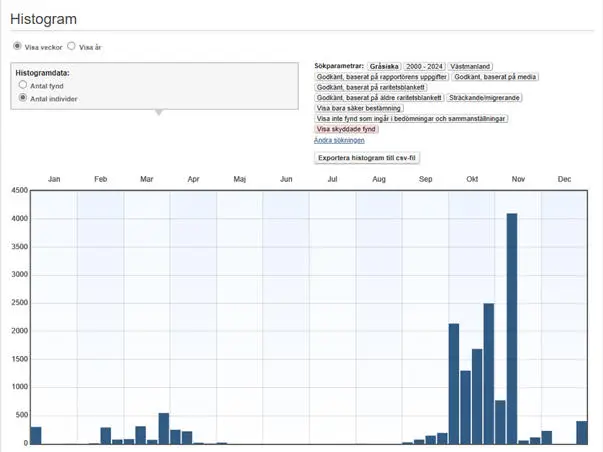Click the first bar in January
This screenshot has height=452, width=603.
36,435
